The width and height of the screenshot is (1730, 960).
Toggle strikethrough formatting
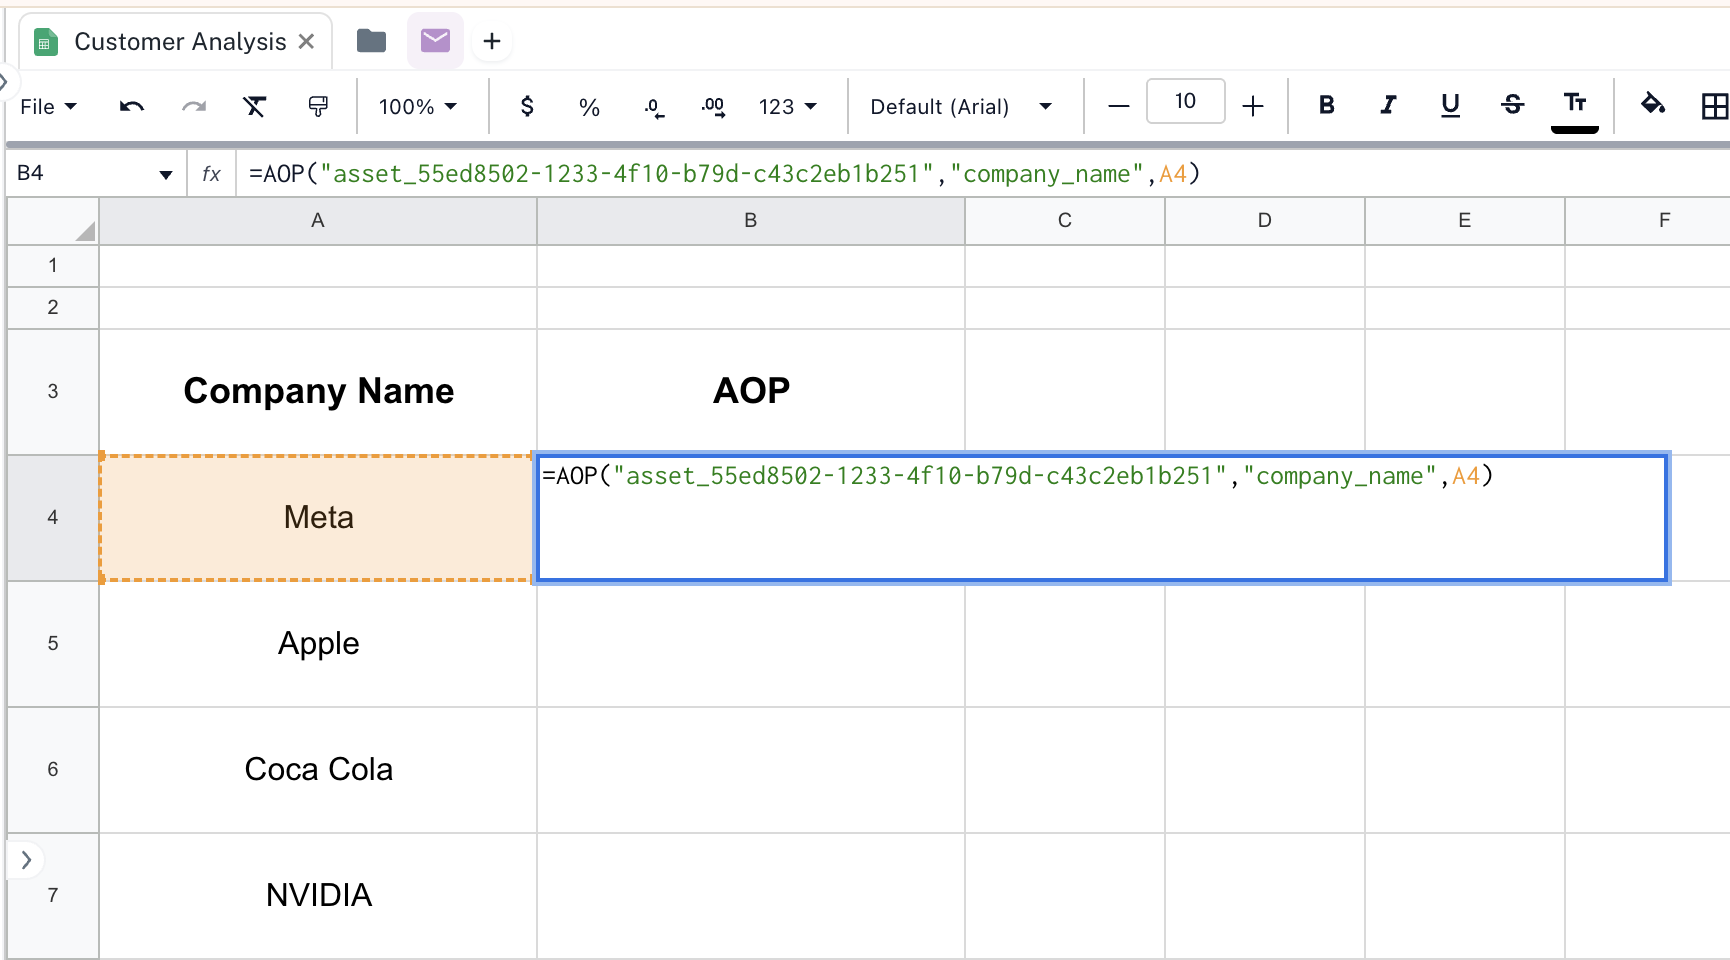(x=1512, y=105)
